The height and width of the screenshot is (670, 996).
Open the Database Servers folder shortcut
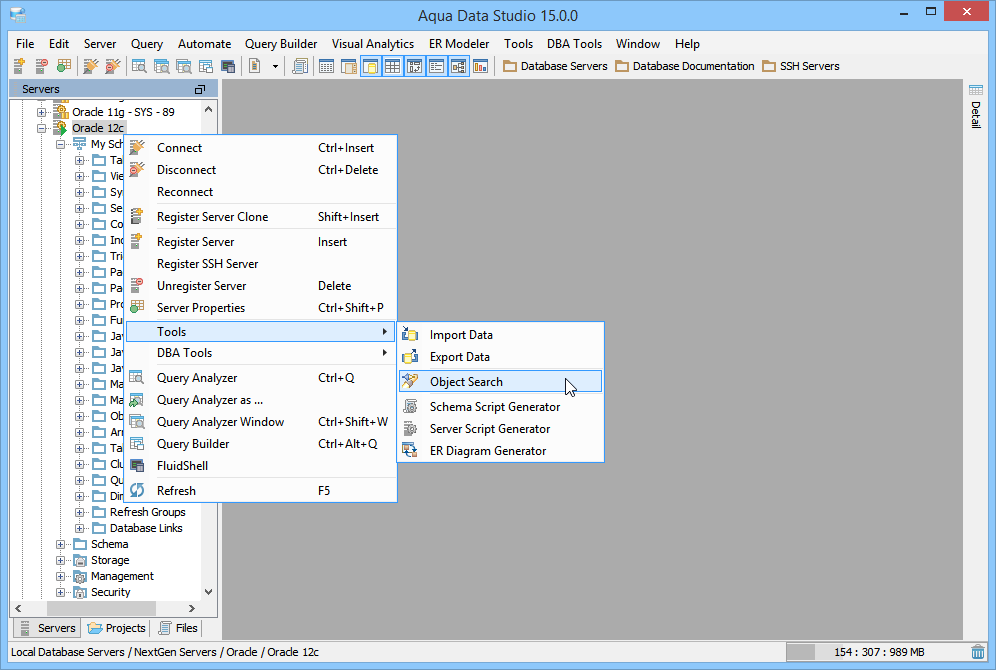point(555,66)
